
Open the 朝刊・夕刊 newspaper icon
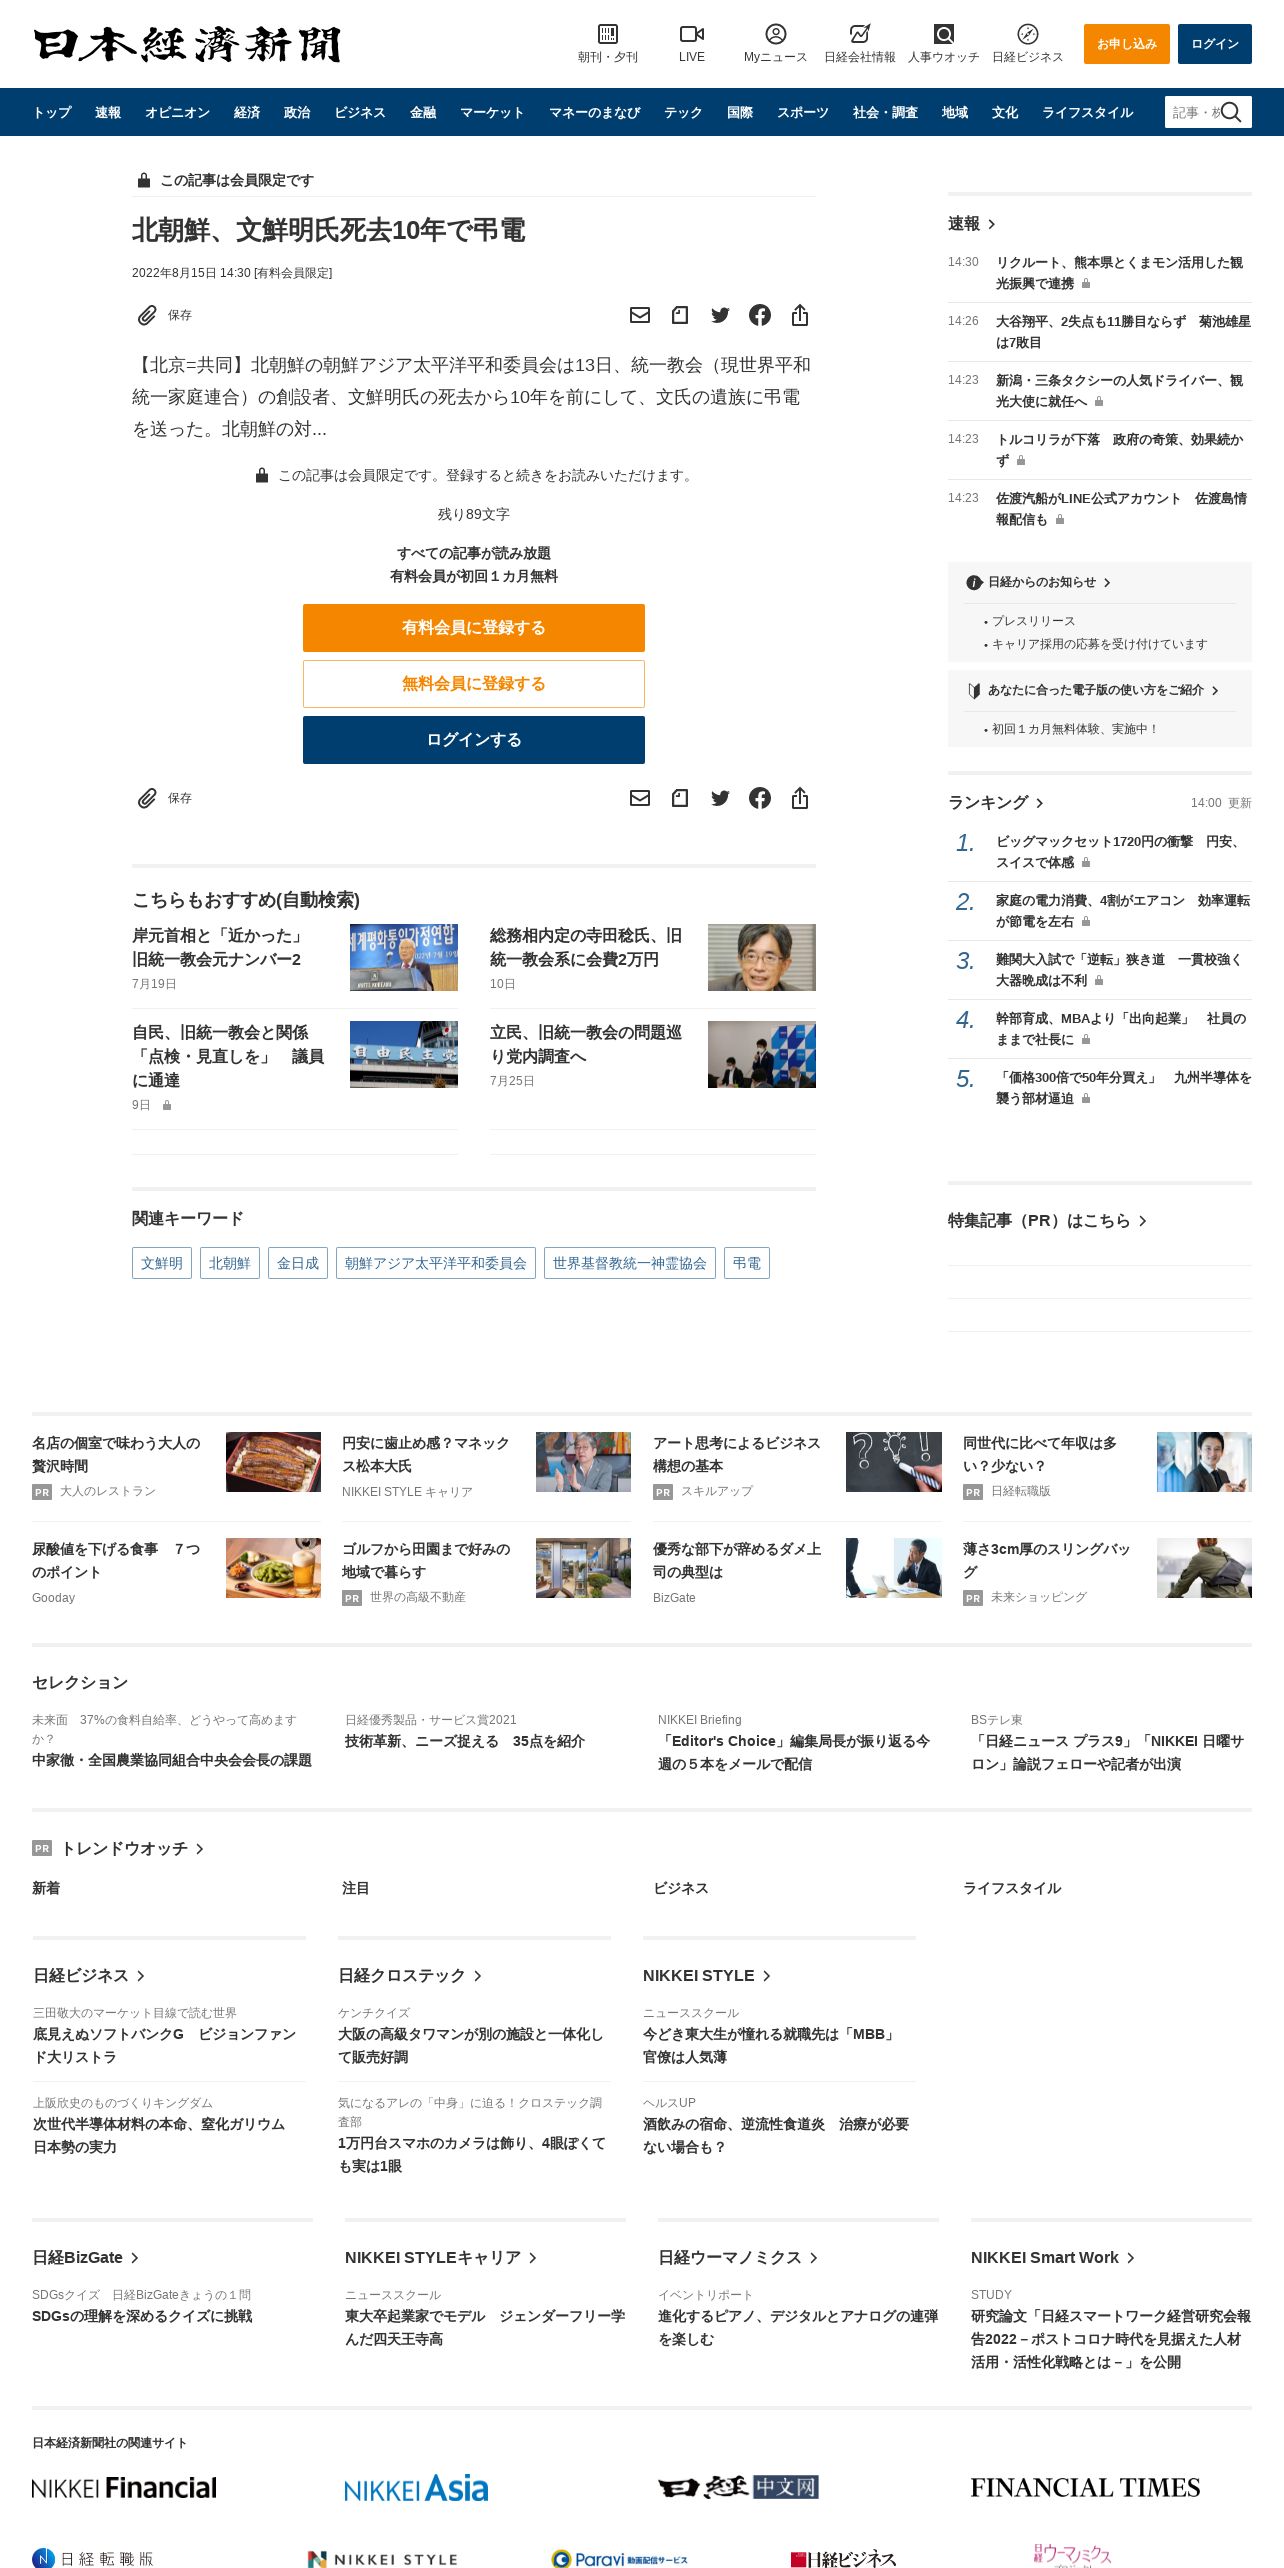[x=607, y=34]
